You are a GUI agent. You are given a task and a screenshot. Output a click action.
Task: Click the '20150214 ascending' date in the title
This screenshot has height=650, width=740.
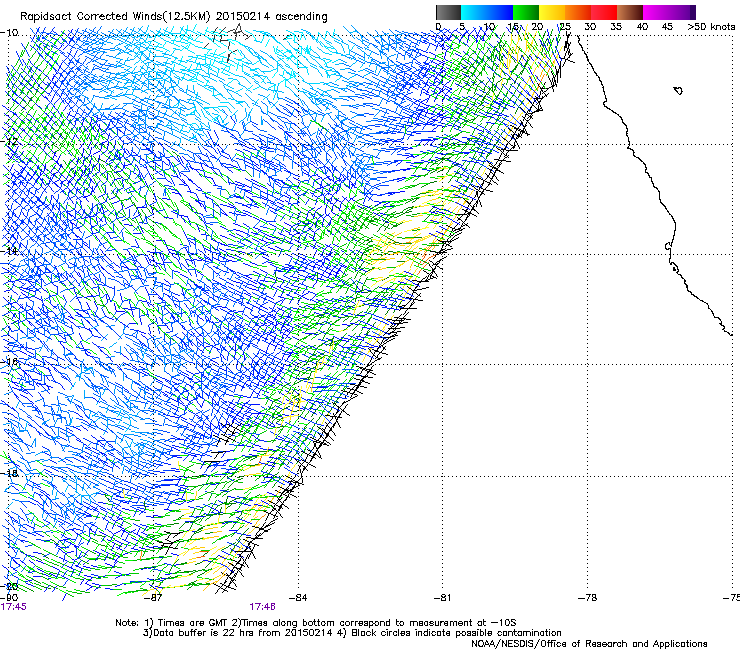pyautogui.click(x=272, y=17)
